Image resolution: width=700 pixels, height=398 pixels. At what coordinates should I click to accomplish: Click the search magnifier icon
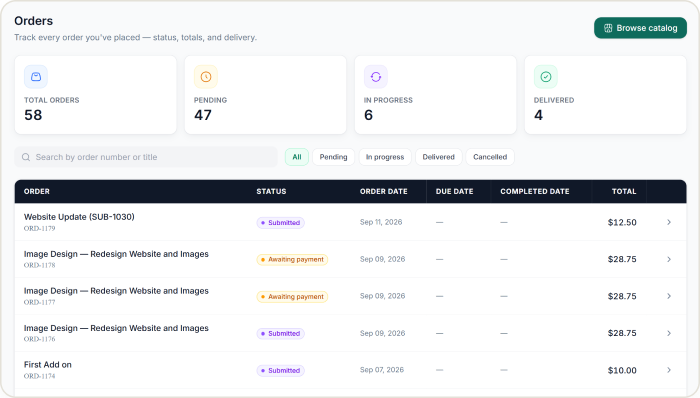26,157
